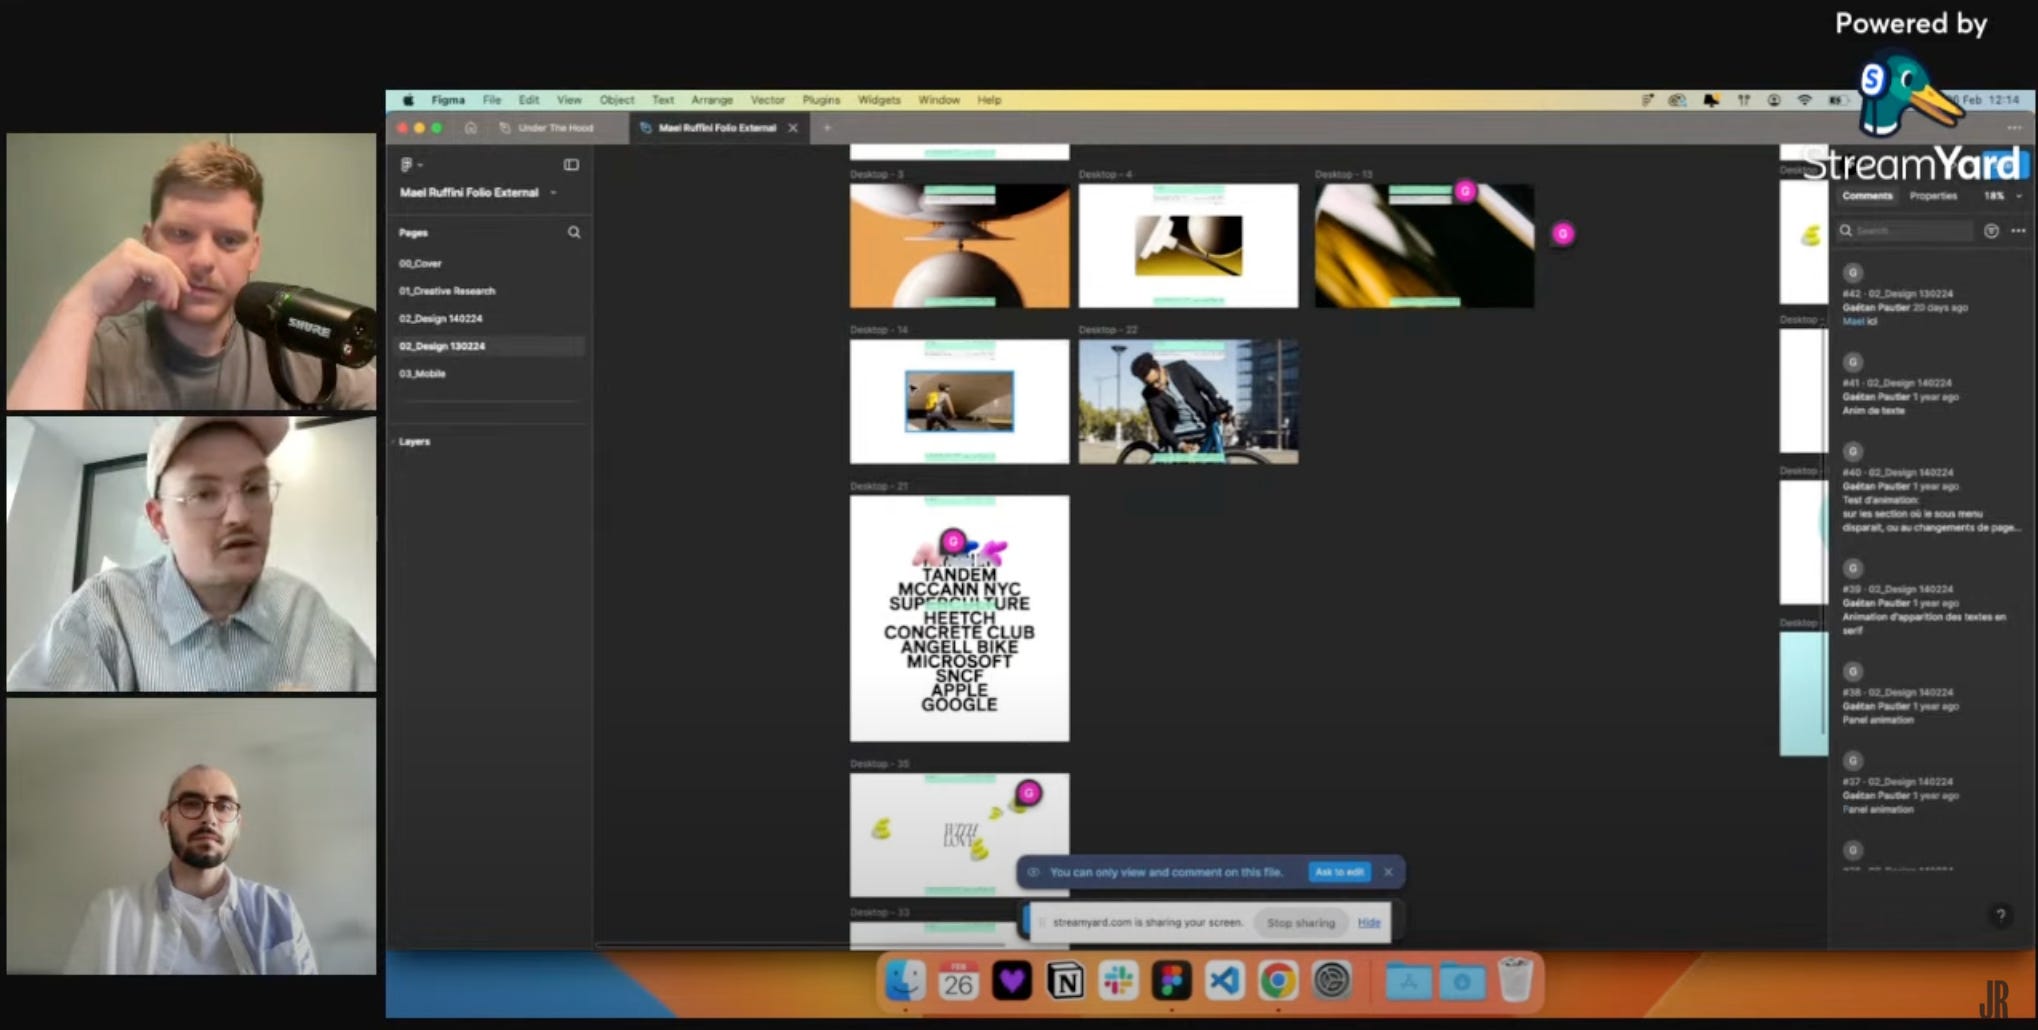Open the Plugins menu
The height and width of the screenshot is (1030, 2038).
click(x=821, y=100)
